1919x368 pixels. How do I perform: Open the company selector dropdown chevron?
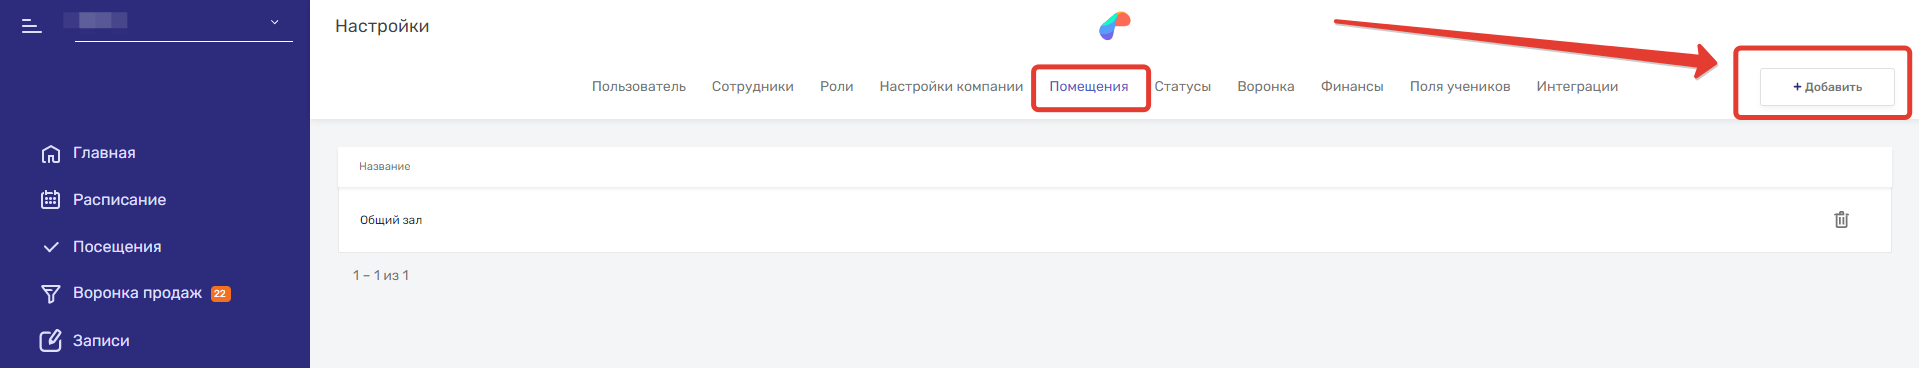tap(274, 22)
